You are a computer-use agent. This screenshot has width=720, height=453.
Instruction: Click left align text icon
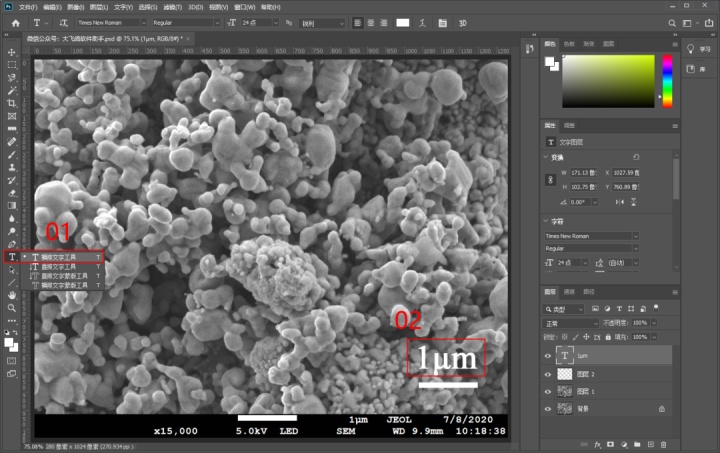click(358, 23)
